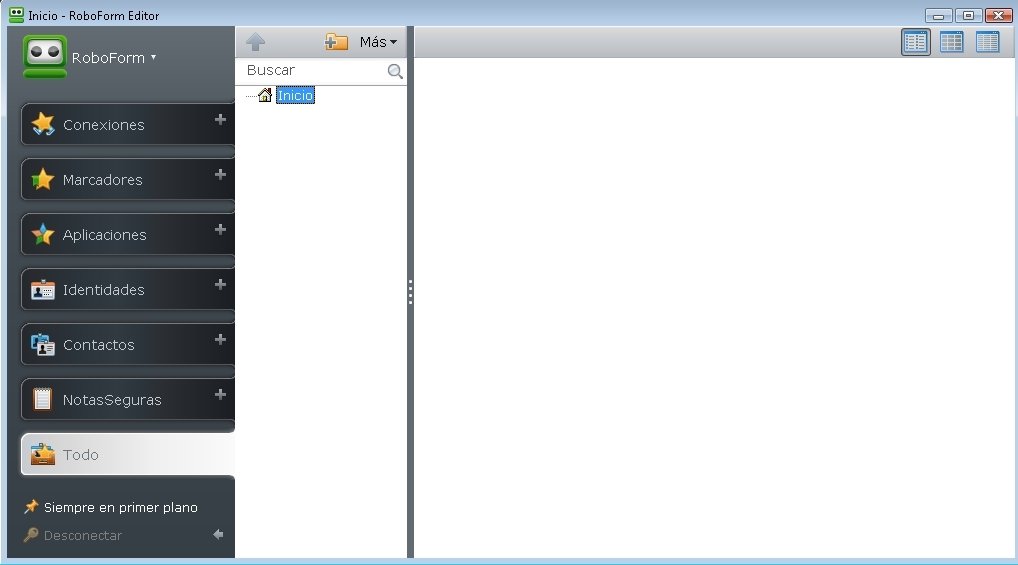The image size is (1018, 565).
Task: Maximize the RoboForm Editor window
Action: point(969,16)
